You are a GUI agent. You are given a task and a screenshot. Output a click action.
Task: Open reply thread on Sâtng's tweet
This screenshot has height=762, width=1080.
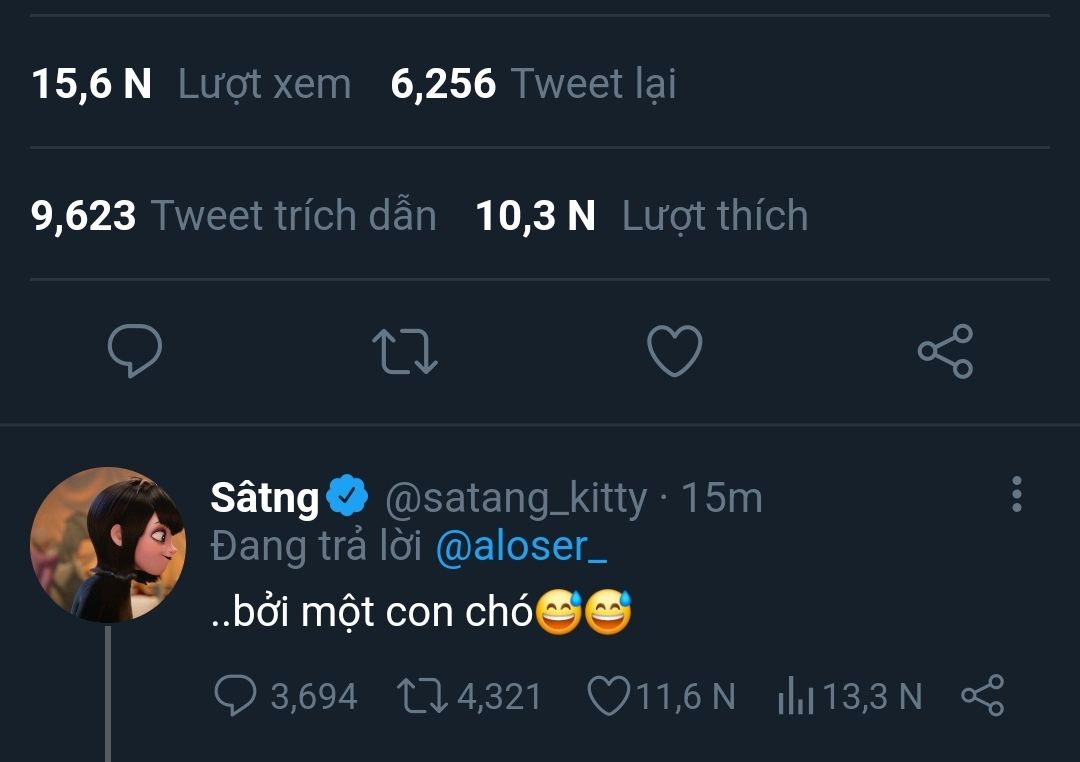coord(236,697)
